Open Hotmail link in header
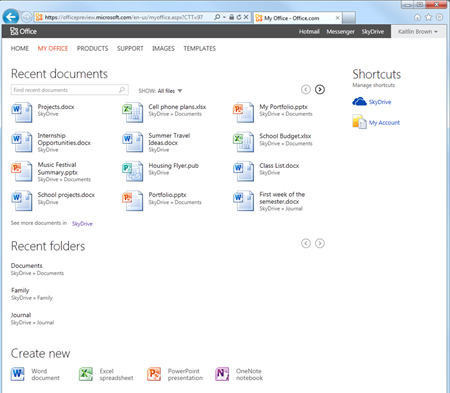Viewport: 450px width, 393px height. [x=309, y=32]
